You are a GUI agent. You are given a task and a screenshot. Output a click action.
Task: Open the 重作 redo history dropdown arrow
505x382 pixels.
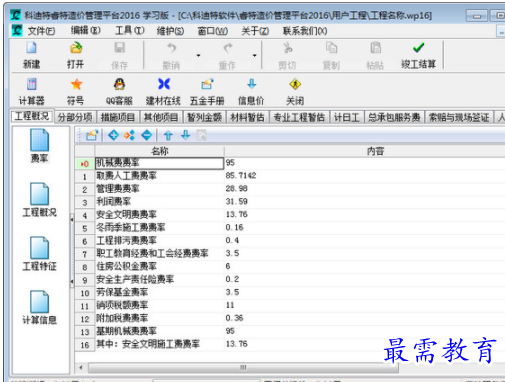[x=254, y=55]
